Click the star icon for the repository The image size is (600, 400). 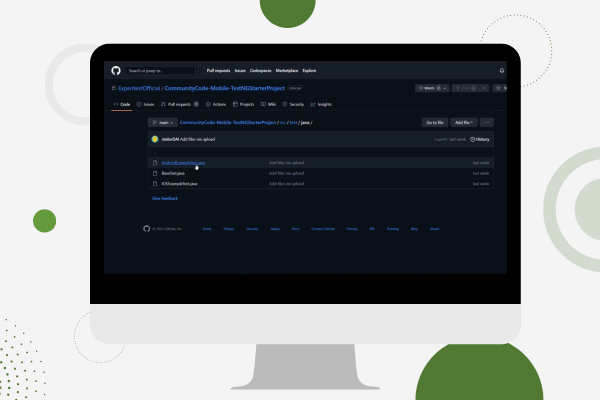[x=498, y=88]
